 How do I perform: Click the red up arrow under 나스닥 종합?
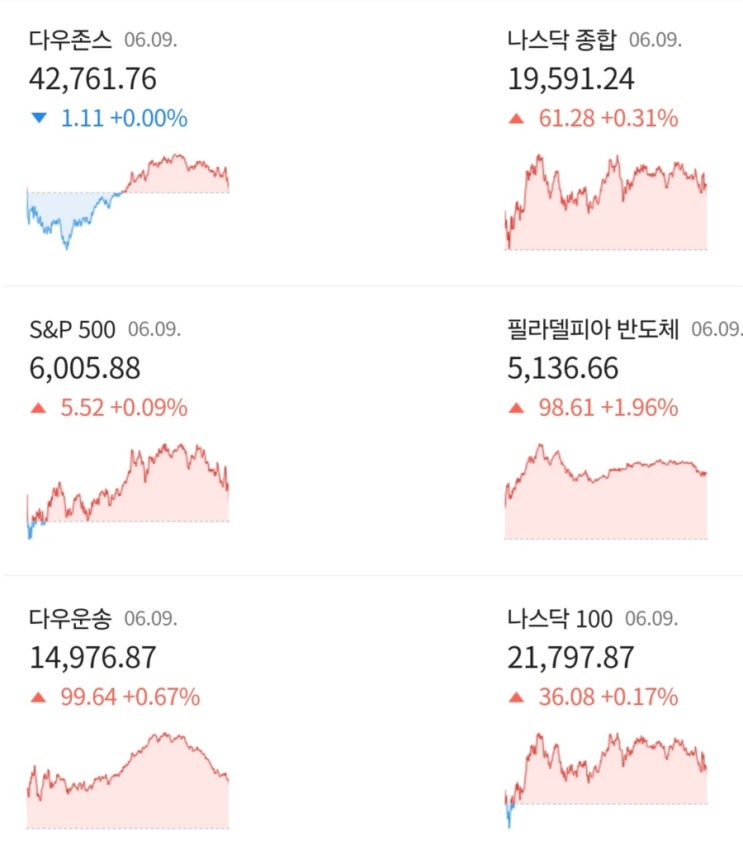point(516,119)
